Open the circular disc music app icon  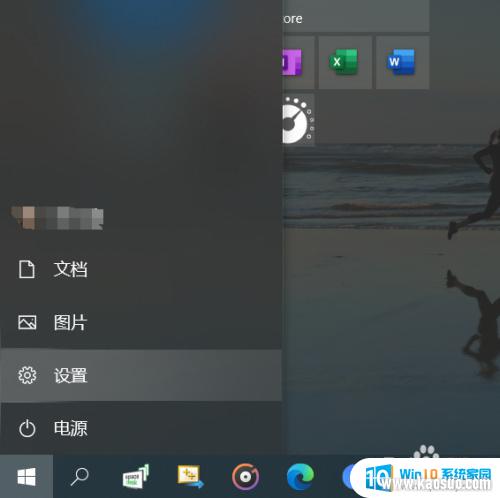pyautogui.click(x=246, y=477)
